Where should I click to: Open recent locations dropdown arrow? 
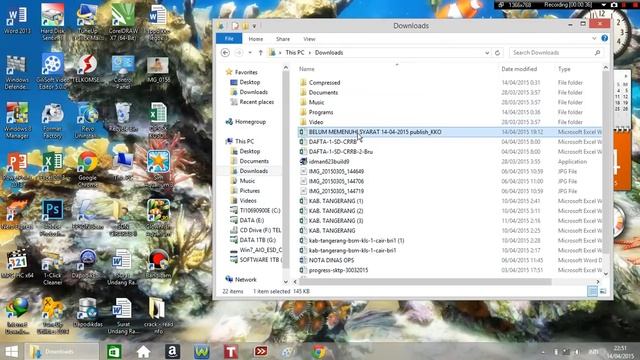tap(250, 53)
